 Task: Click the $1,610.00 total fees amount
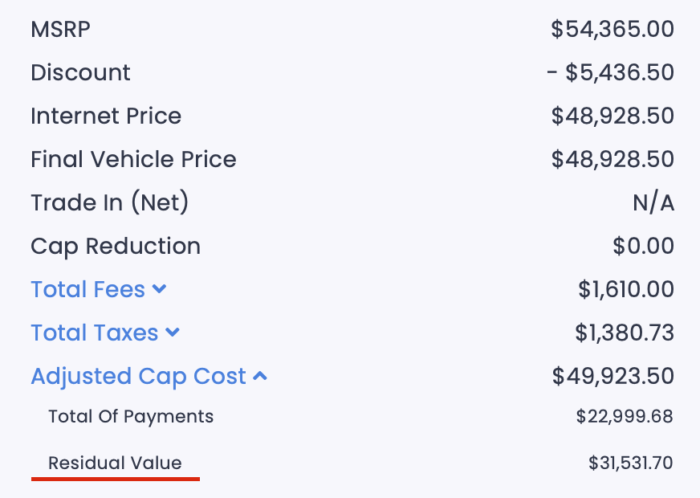pos(626,290)
